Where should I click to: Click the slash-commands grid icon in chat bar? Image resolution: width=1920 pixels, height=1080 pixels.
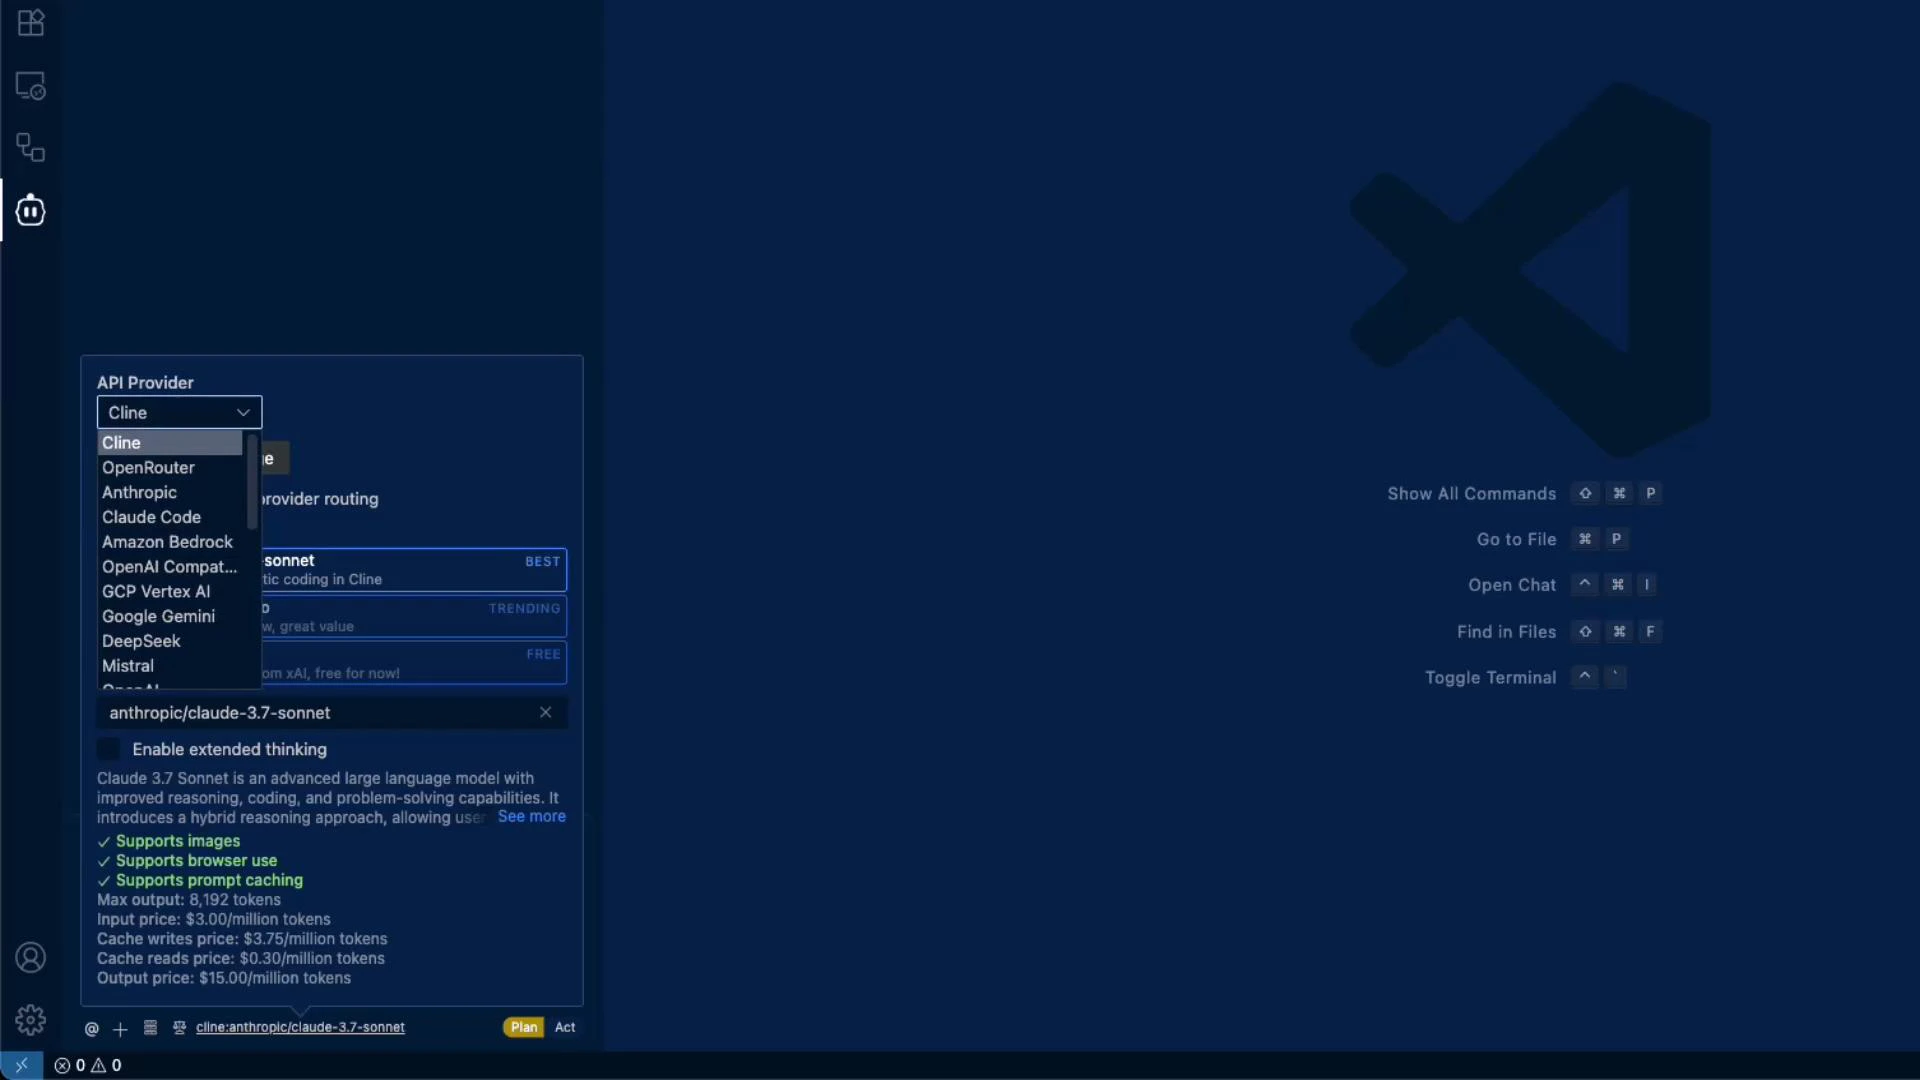pyautogui.click(x=149, y=1027)
